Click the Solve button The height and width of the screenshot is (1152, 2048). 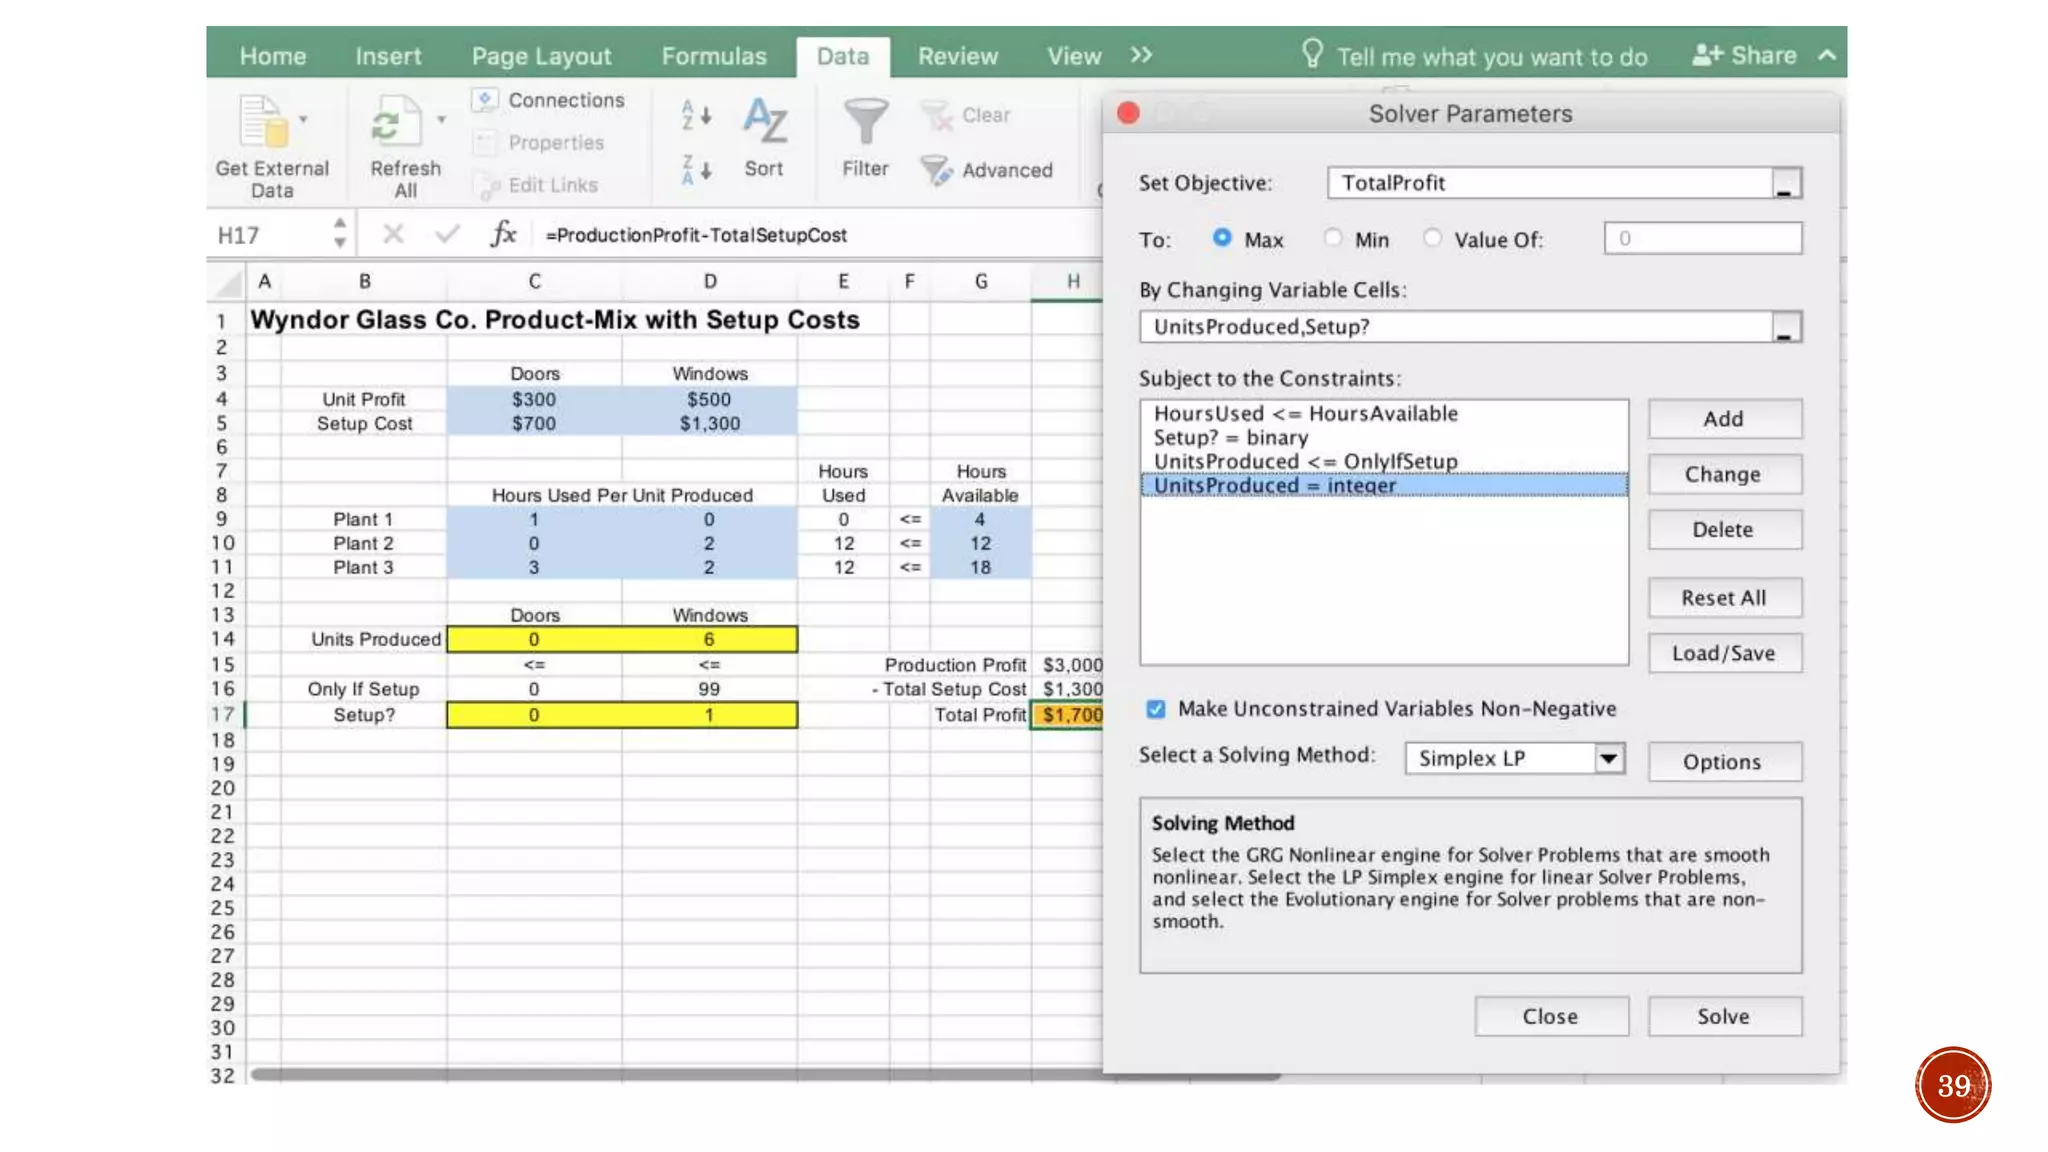point(1724,1016)
